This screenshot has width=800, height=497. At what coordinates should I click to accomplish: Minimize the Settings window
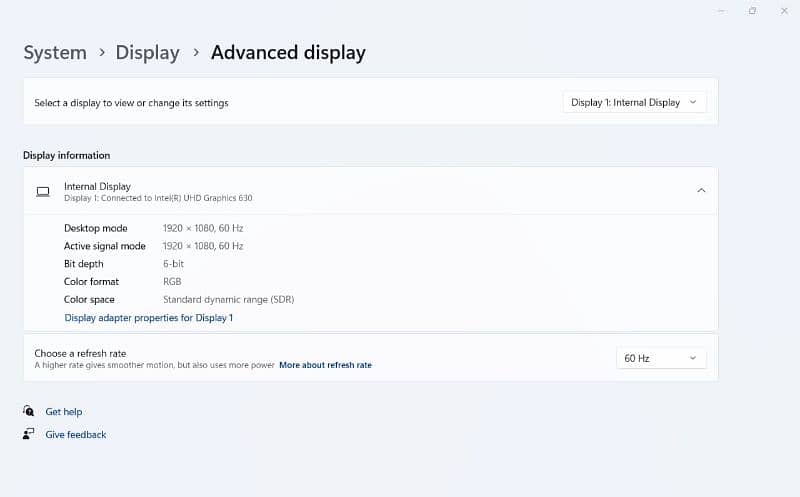point(721,10)
